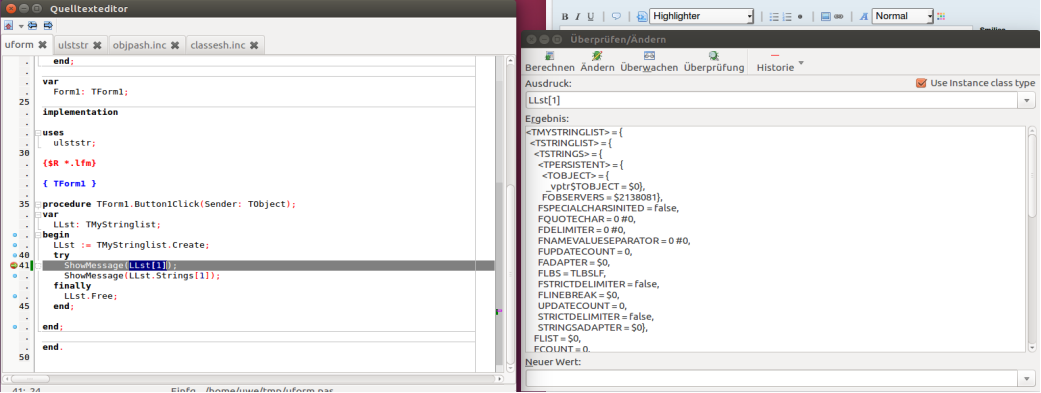Open the Ausdruck expression history dropdown
1041x393 pixels.
pos(1026,100)
